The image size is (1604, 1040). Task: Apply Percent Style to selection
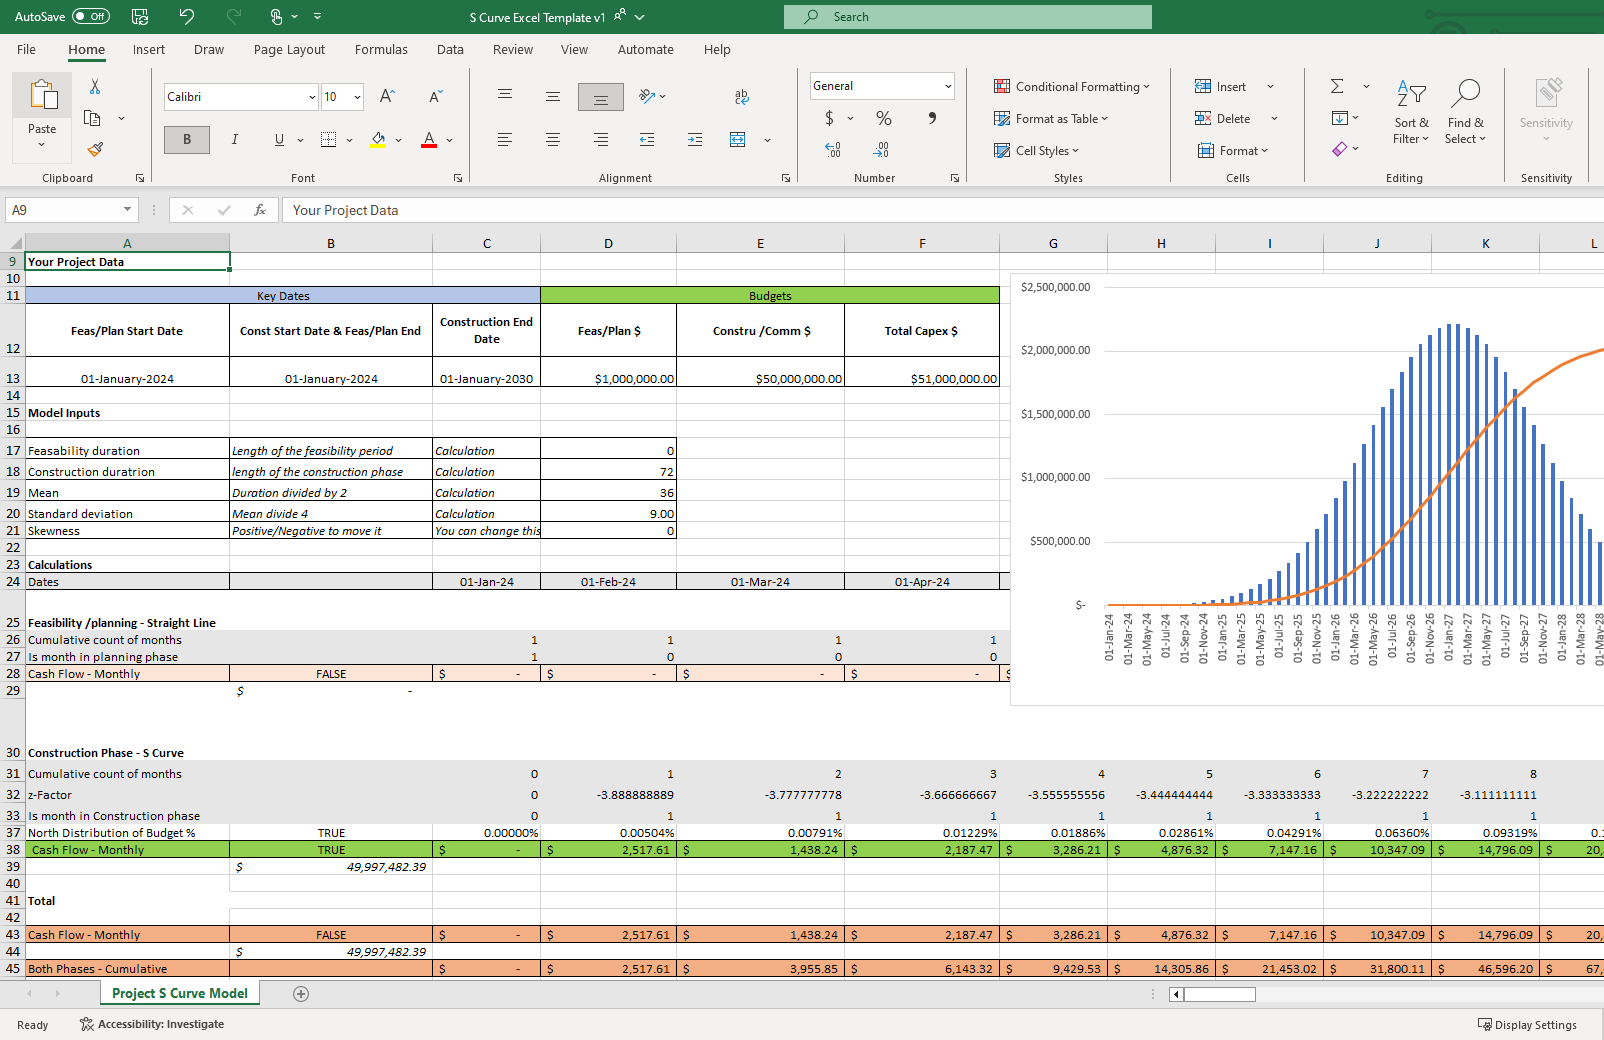883,118
